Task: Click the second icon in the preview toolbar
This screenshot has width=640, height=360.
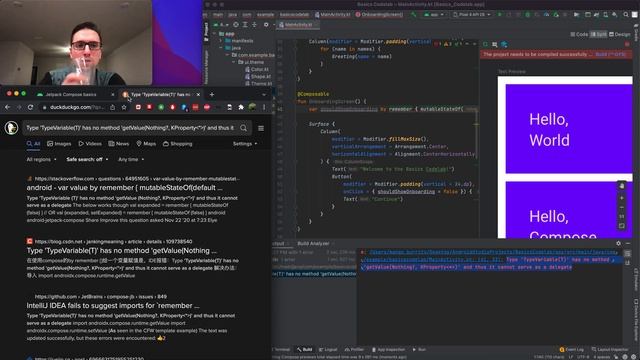Action: click(x=495, y=44)
